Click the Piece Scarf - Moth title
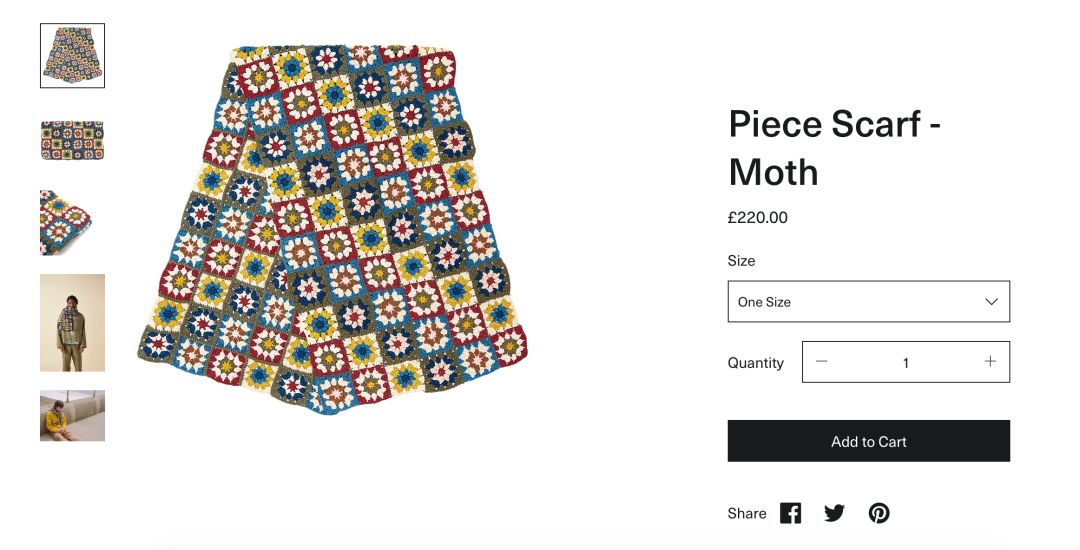 click(x=834, y=148)
